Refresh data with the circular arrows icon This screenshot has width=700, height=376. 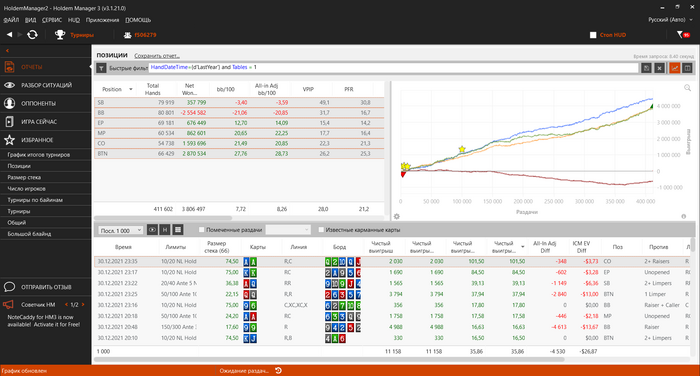coord(32,34)
